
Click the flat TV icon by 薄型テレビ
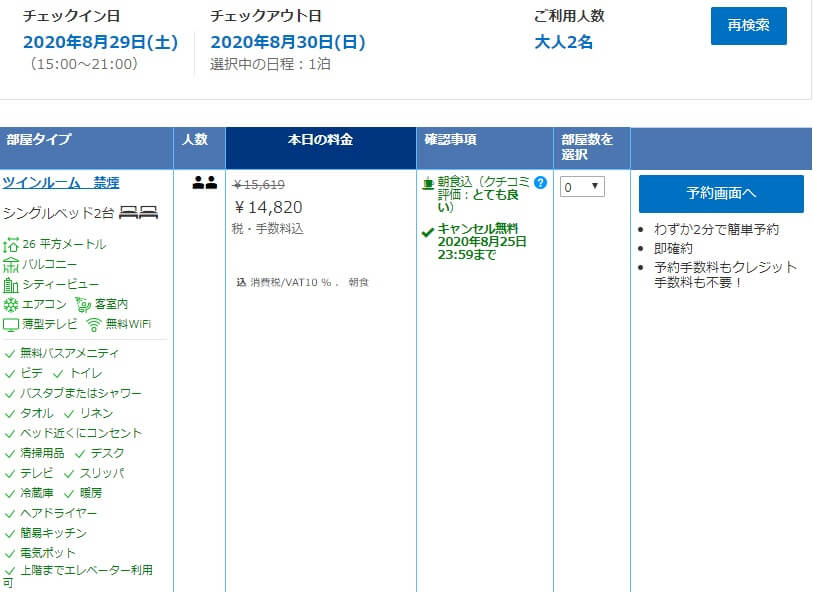tap(10, 325)
